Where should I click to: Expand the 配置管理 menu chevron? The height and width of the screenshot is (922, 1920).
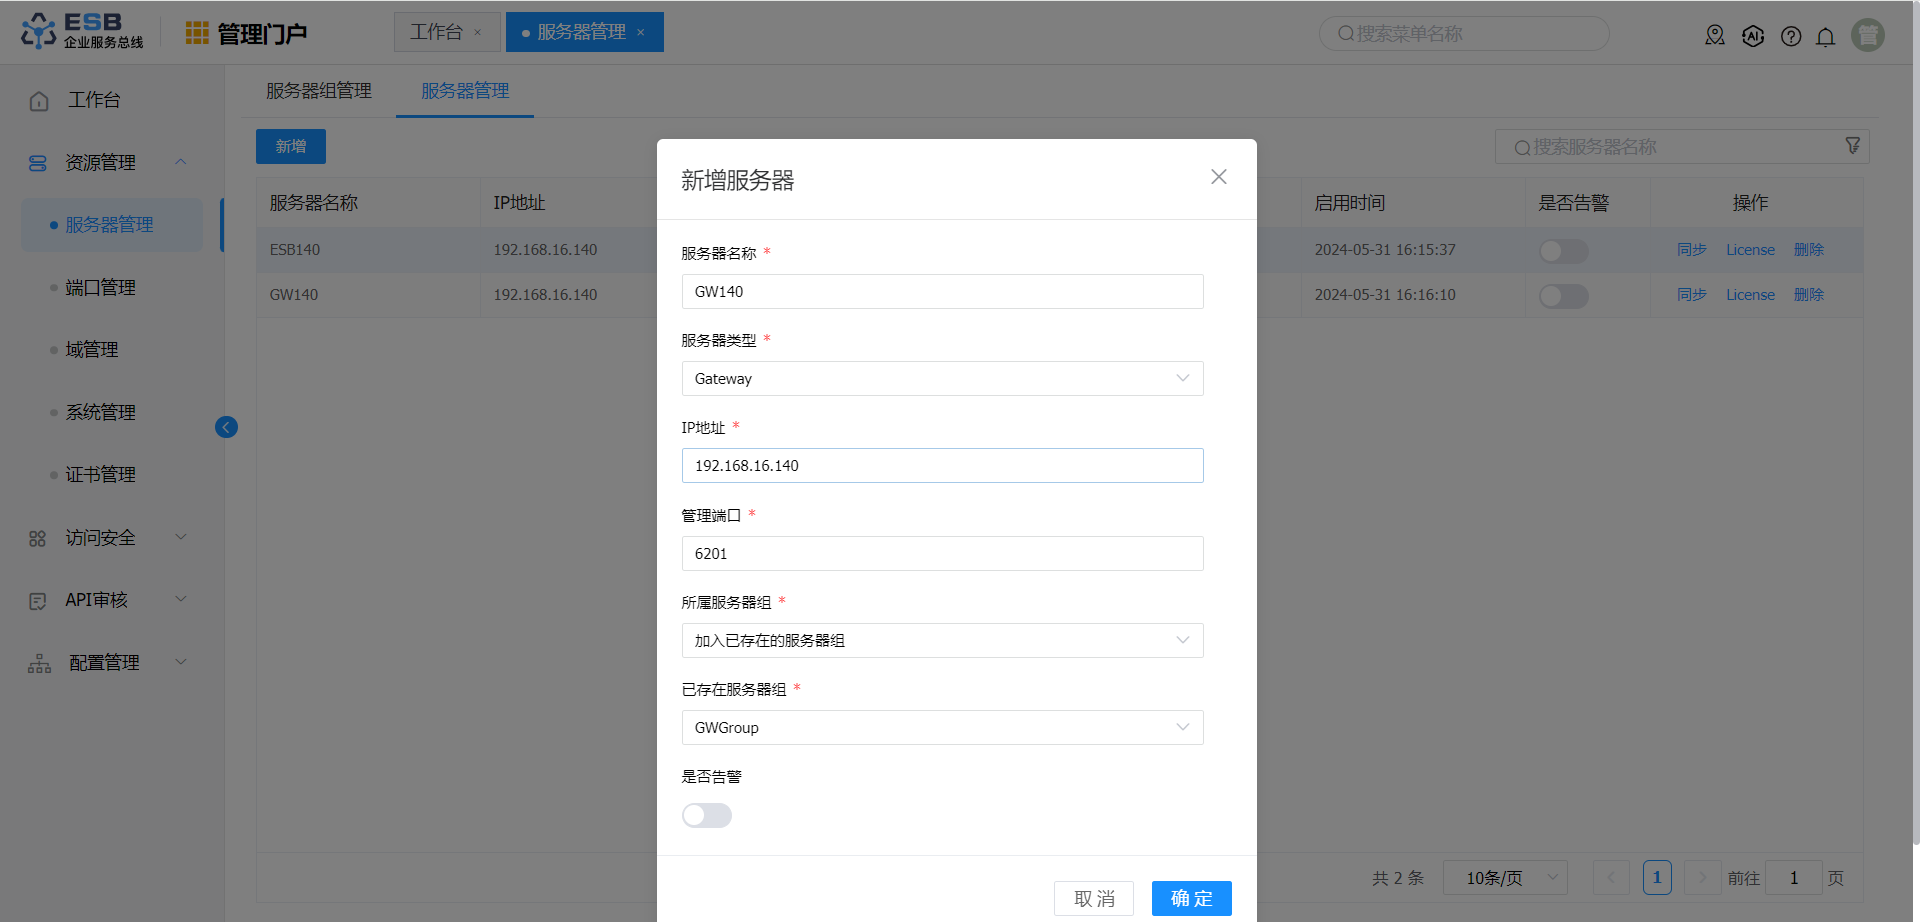(x=181, y=661)
